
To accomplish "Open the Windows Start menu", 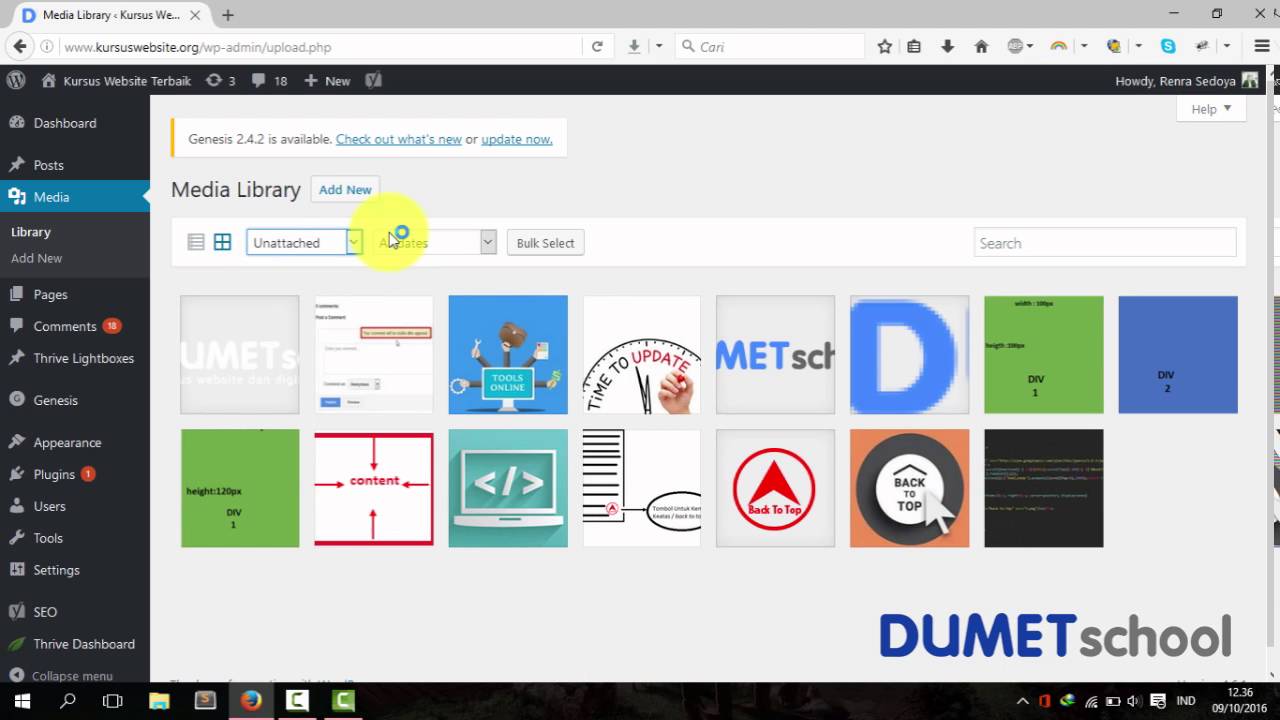I will 22,701.
